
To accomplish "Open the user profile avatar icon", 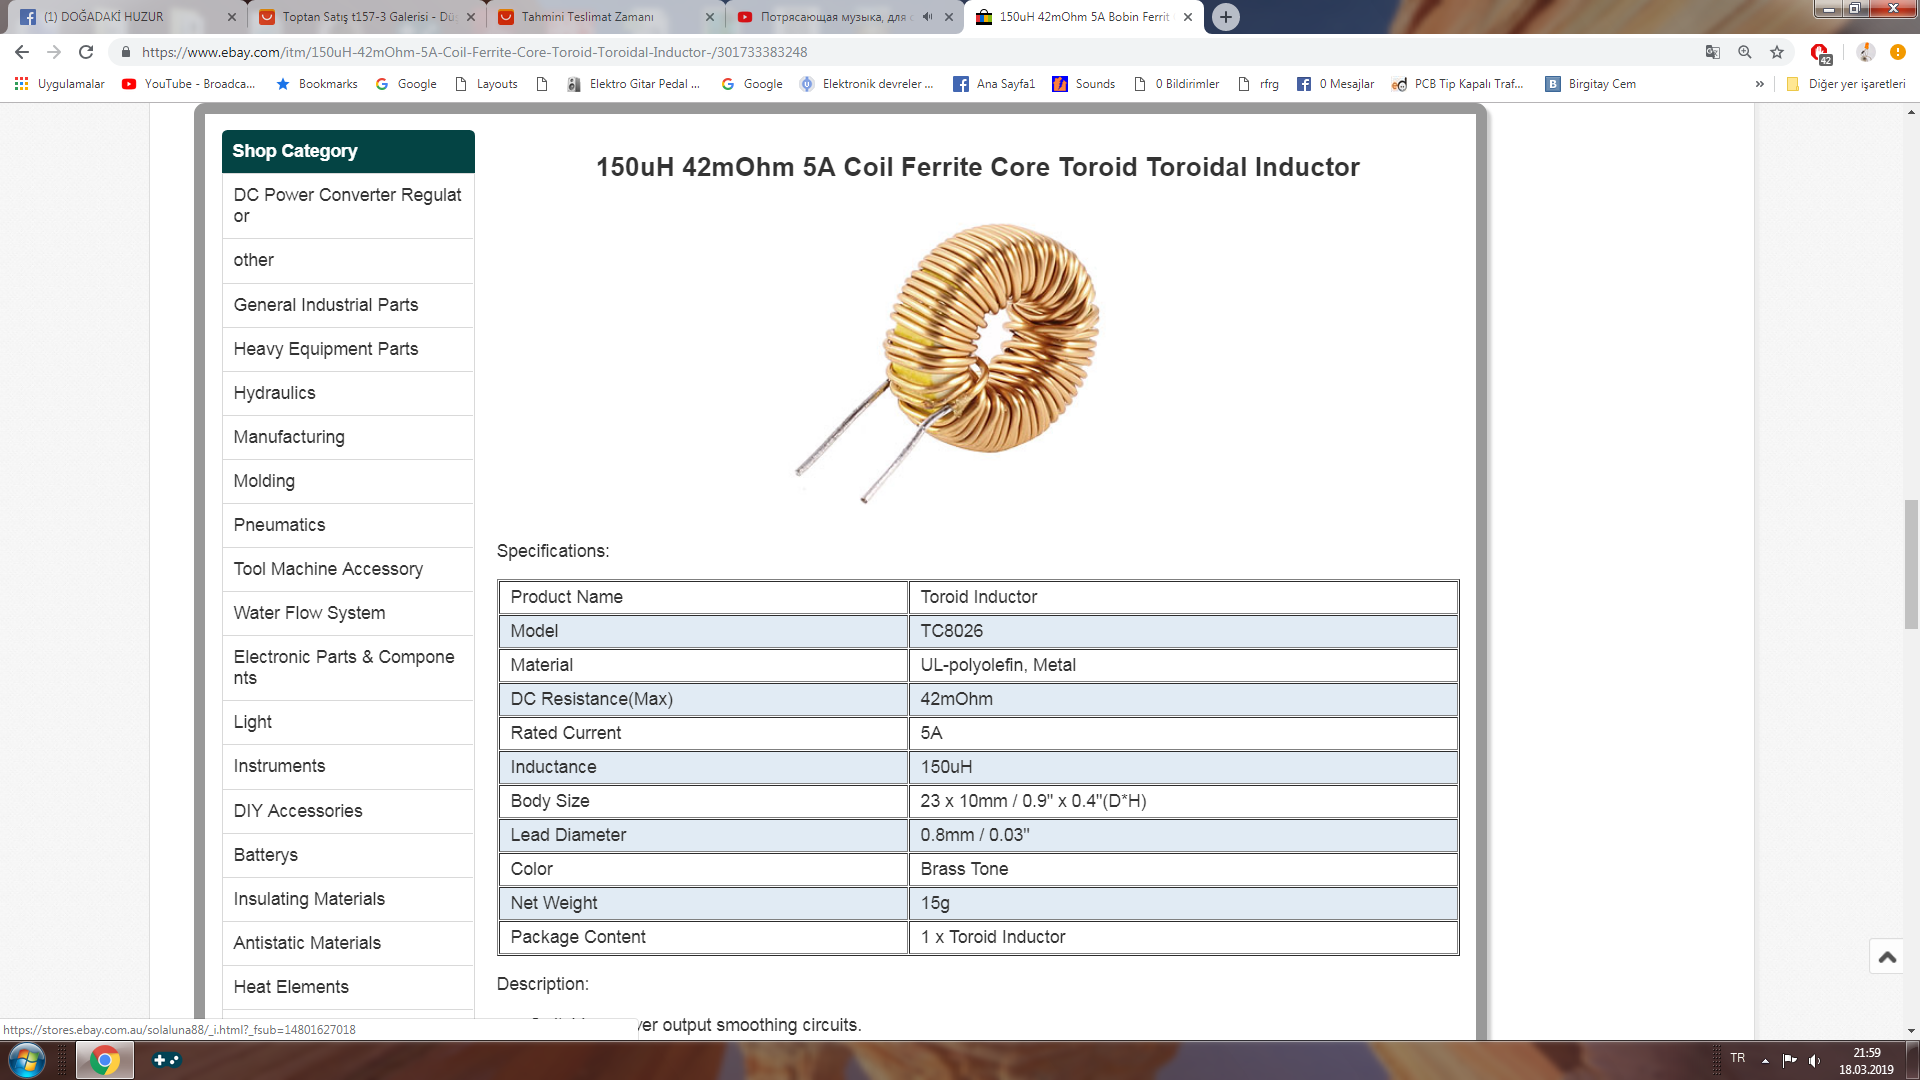I will click(x=1866, y=52).
